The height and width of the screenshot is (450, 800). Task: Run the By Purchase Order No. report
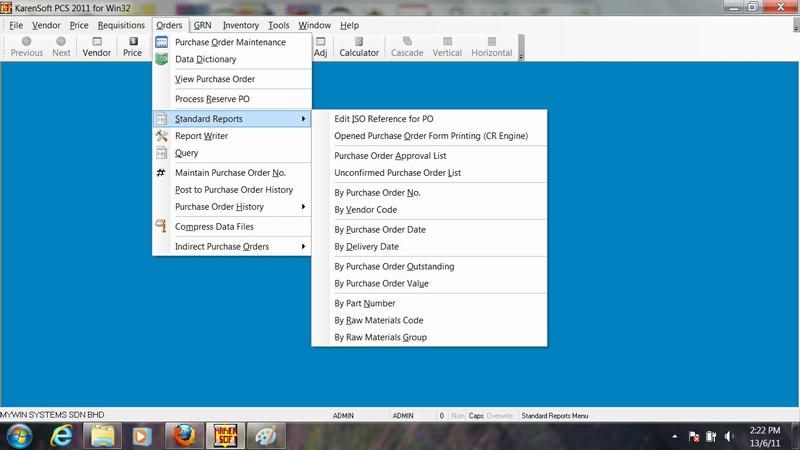tap(429, 192)
